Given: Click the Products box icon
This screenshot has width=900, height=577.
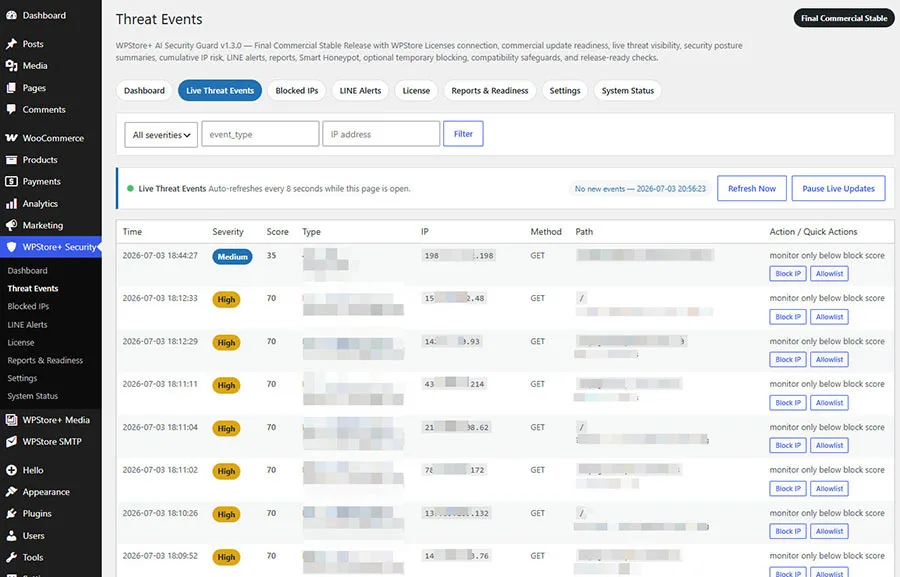Looking at the screenshot, I should pos(11,160).
